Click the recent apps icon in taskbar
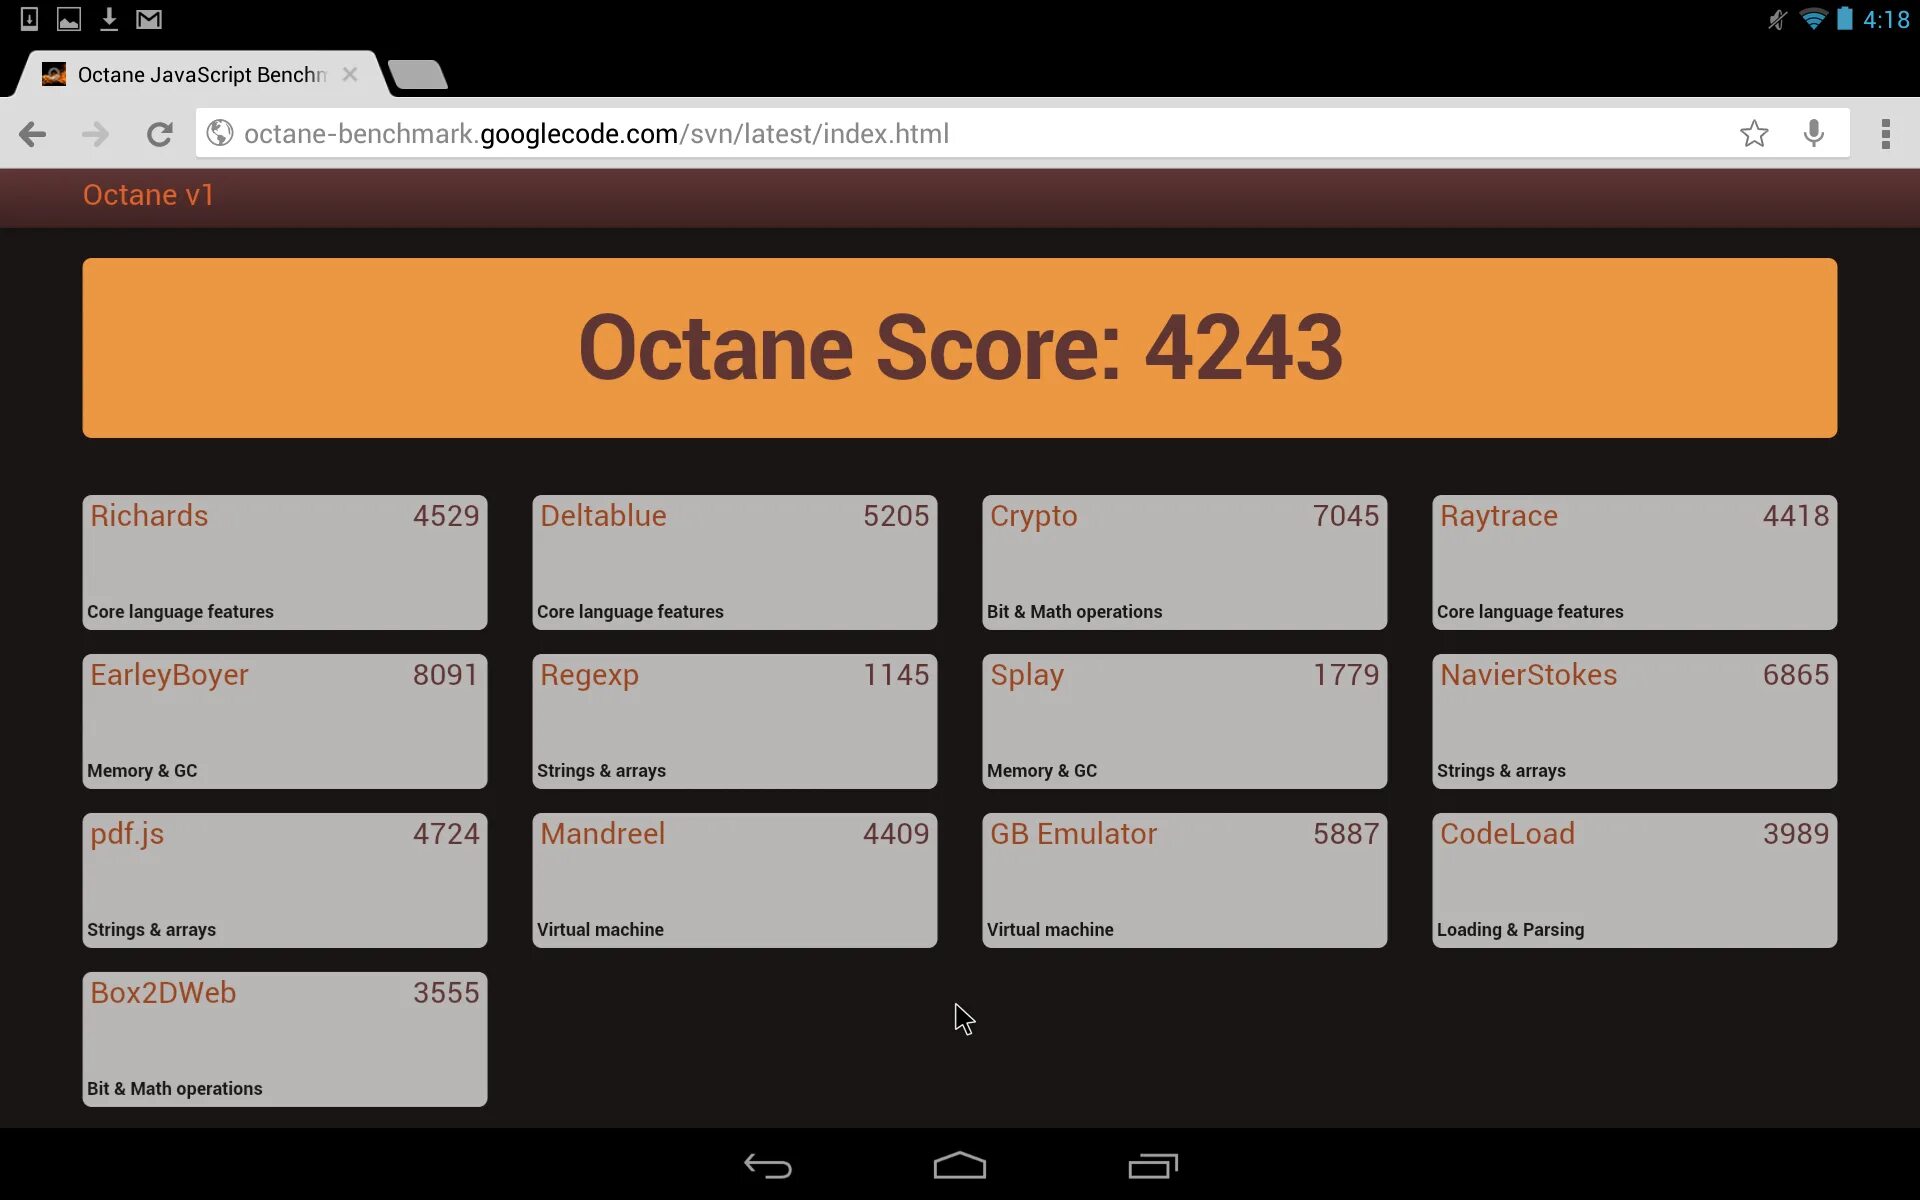 pos(1151,1164)
